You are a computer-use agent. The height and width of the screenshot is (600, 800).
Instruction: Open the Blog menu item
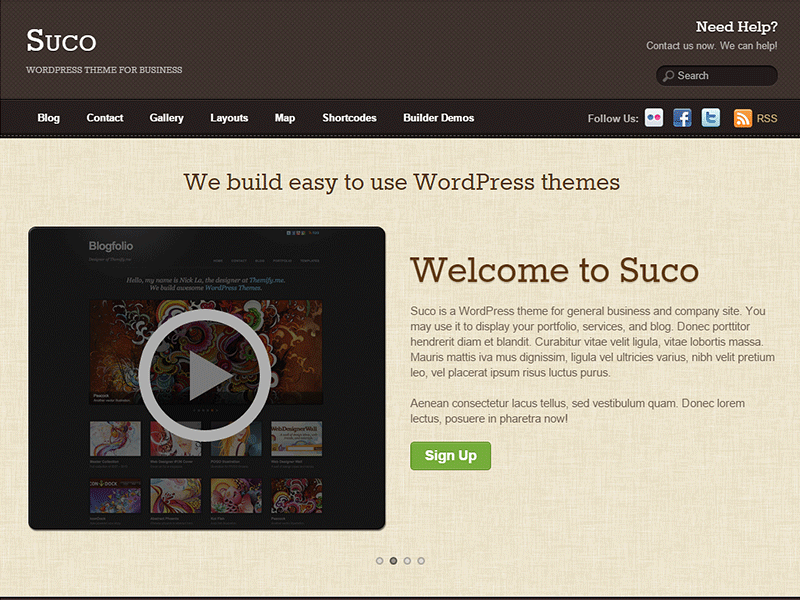pos(49,118)
